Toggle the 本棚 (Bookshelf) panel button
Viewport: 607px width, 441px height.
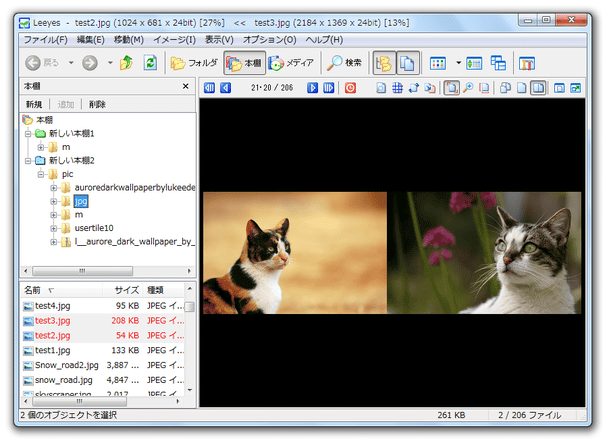pyautogui.click(x=244, y=63)
